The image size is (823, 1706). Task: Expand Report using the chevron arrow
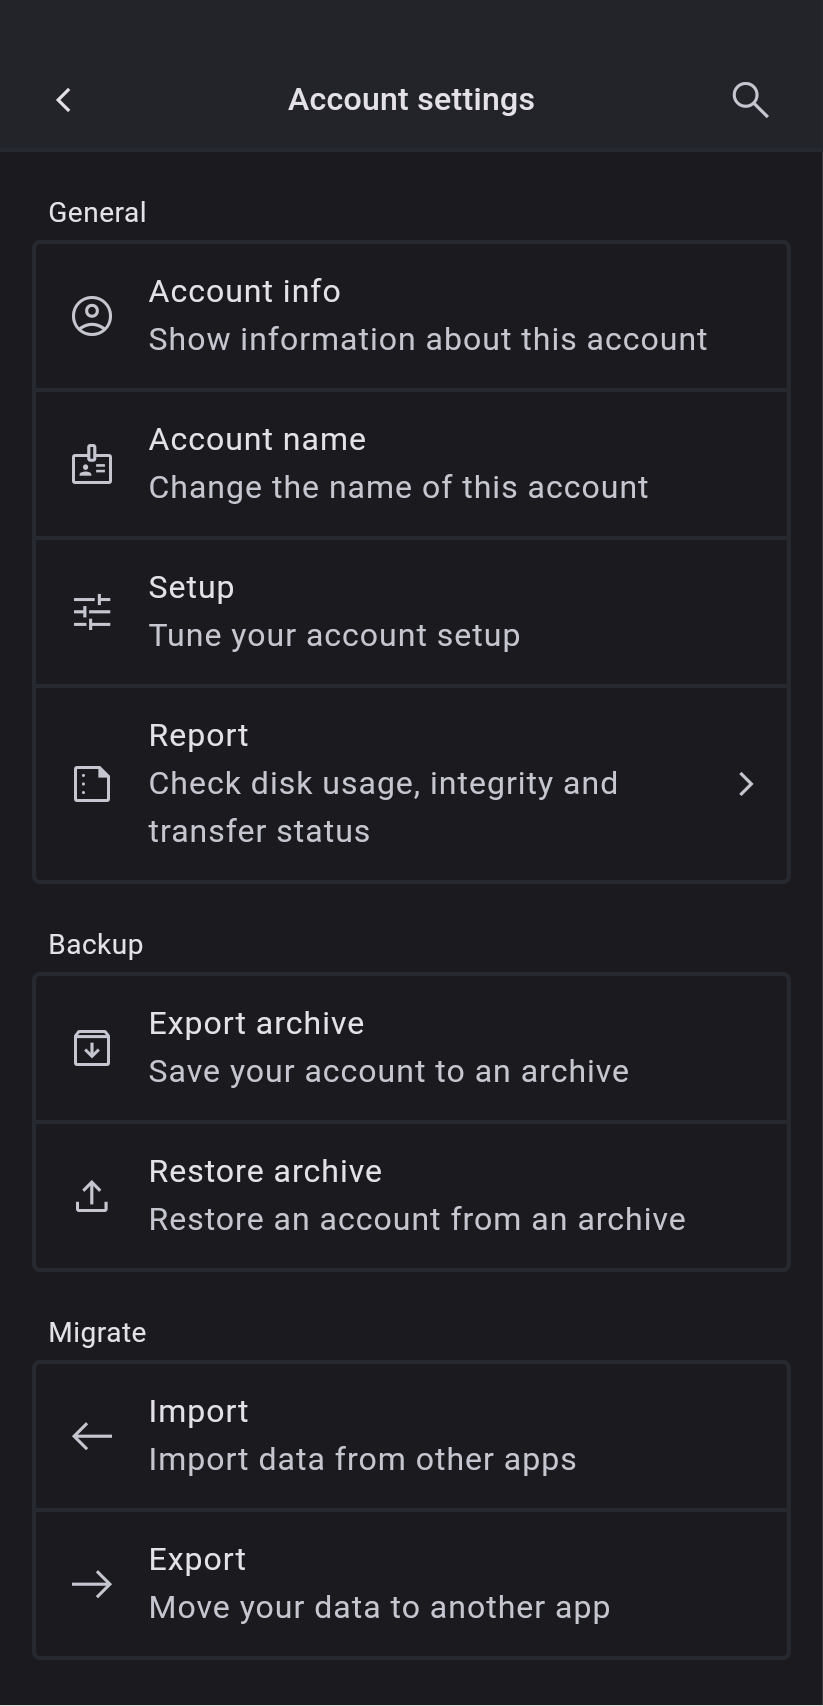point(746,784)
